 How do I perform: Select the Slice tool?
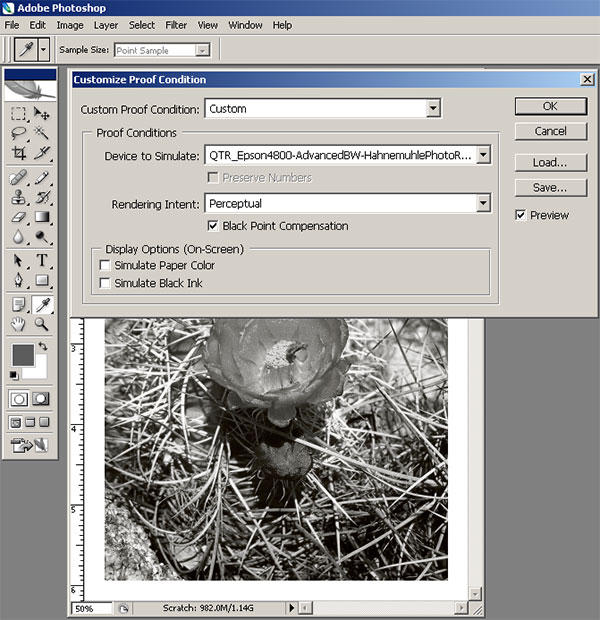pyautogui.click(x=42, y=153)
